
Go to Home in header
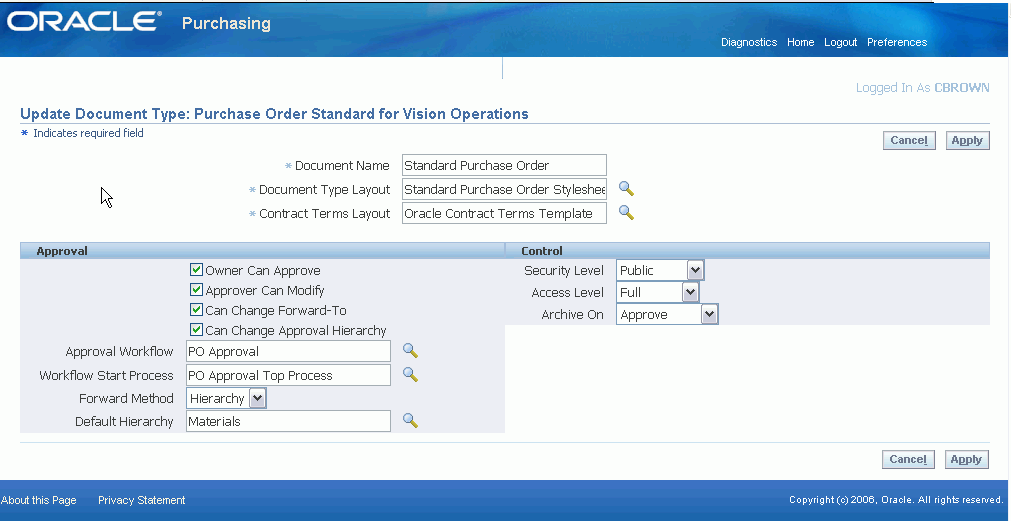pyautogui.click(x=800, y=42)
